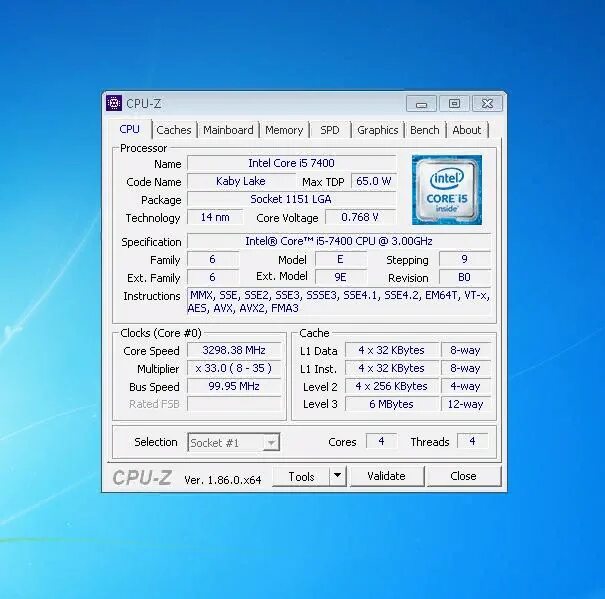Open the Tools dropdown arrow
605x599 pixels.
point(338,475)
